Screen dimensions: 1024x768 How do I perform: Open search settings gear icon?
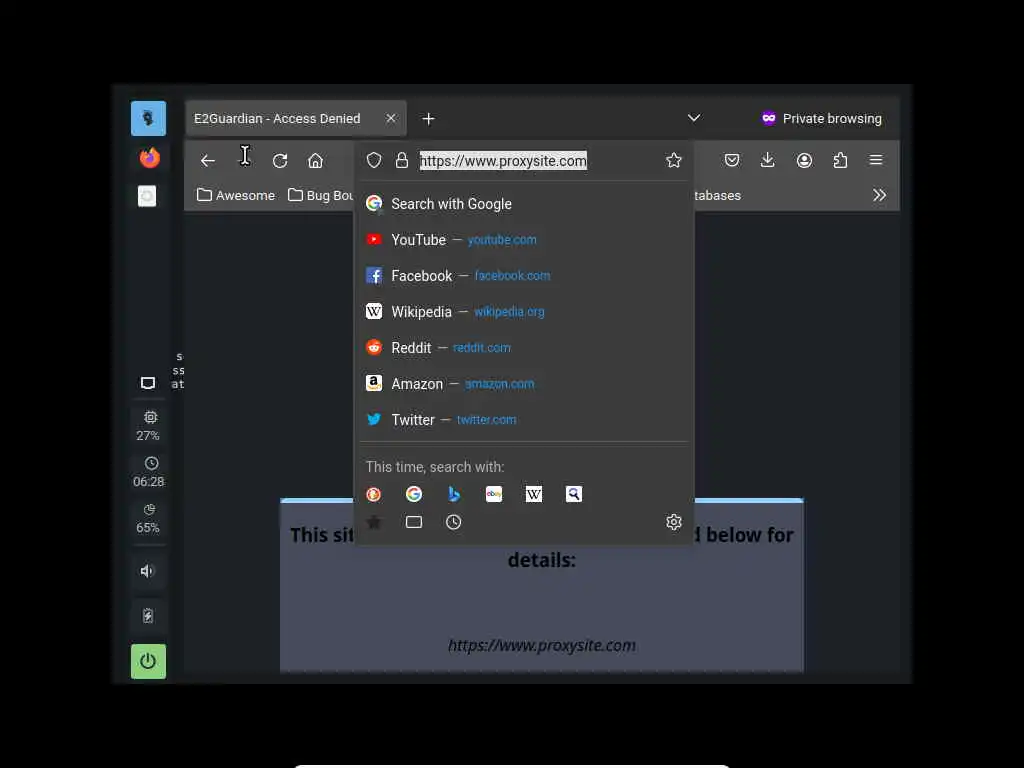(x=673, y=522)
